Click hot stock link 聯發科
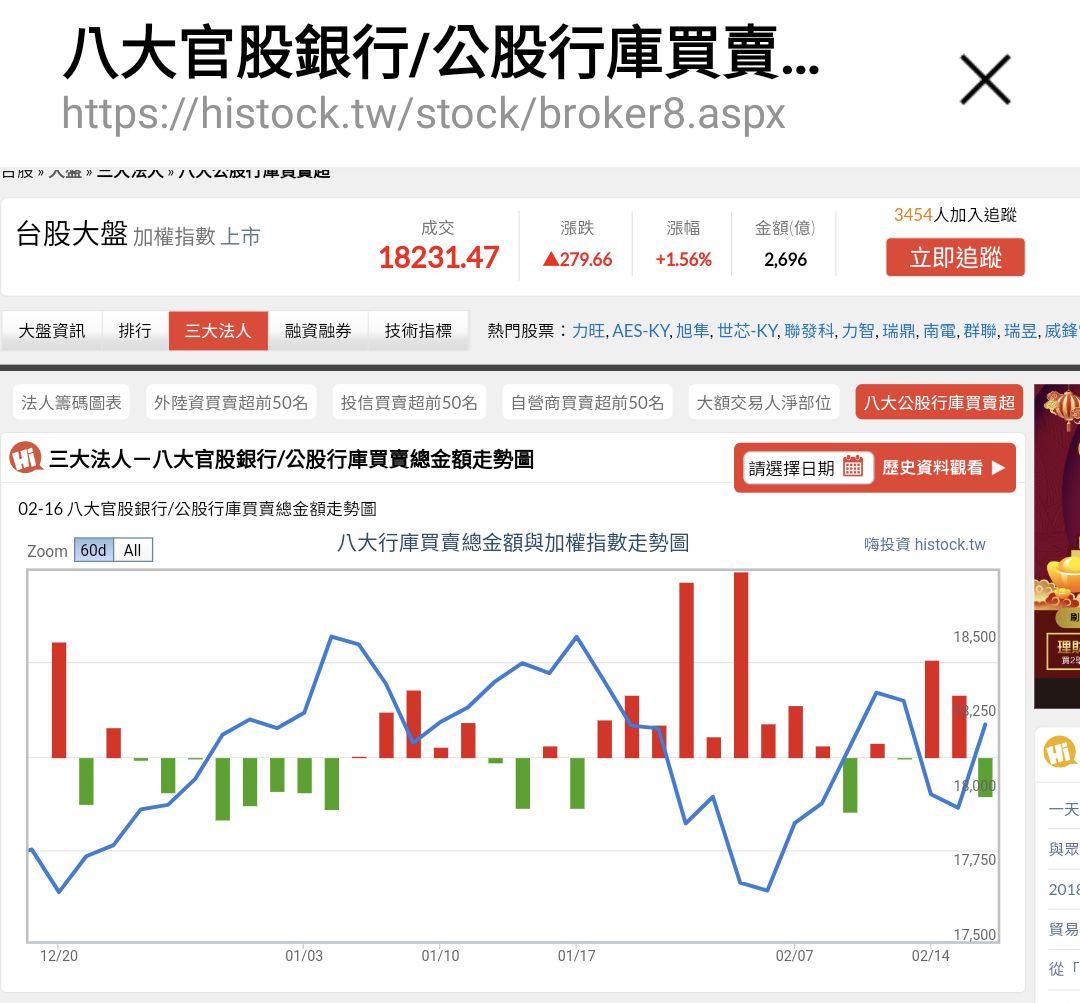1080x1003 pixels. pyautogui.click(x=809, y=331)
